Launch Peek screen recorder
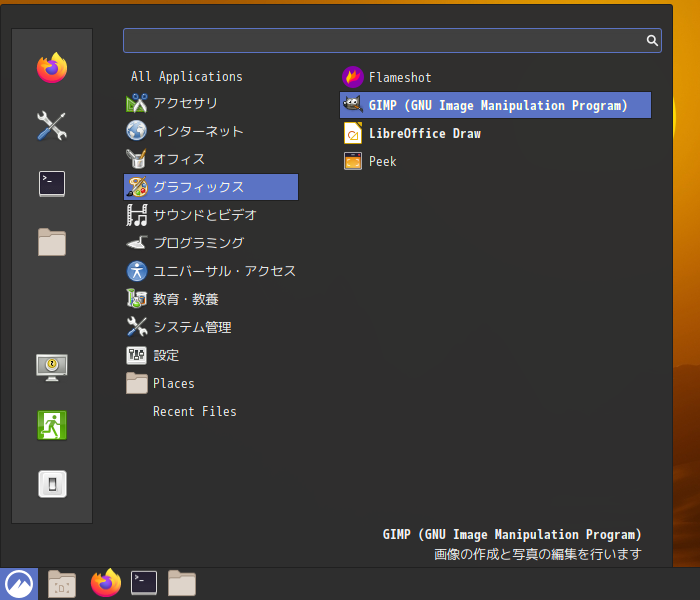The height and width of the screenshot is (600, 700). (496, 161)
